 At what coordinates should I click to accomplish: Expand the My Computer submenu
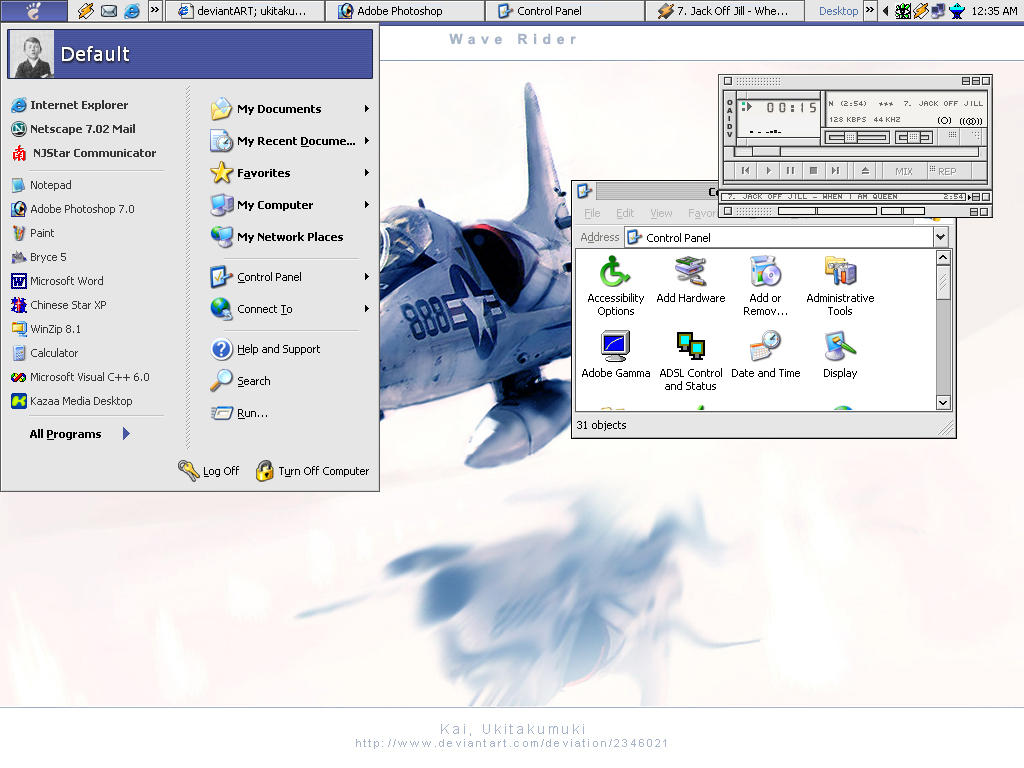point(367,205)
